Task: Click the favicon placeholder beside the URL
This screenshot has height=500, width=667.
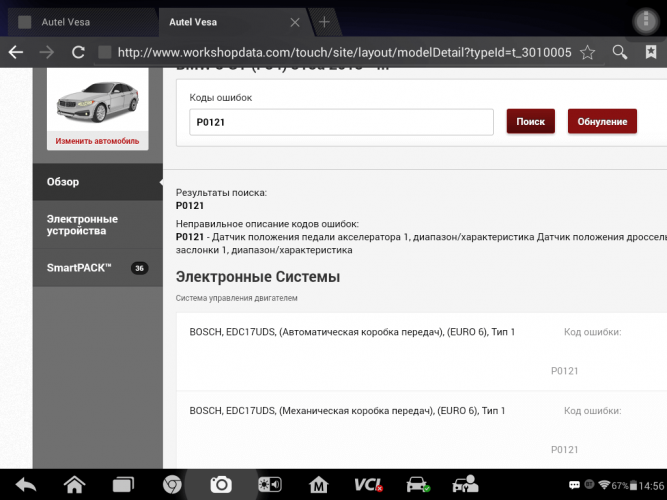Action: (105, 52)
